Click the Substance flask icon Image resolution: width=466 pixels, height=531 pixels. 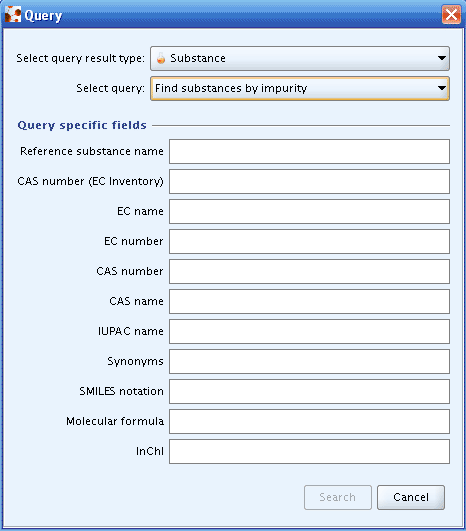[161, 58]
